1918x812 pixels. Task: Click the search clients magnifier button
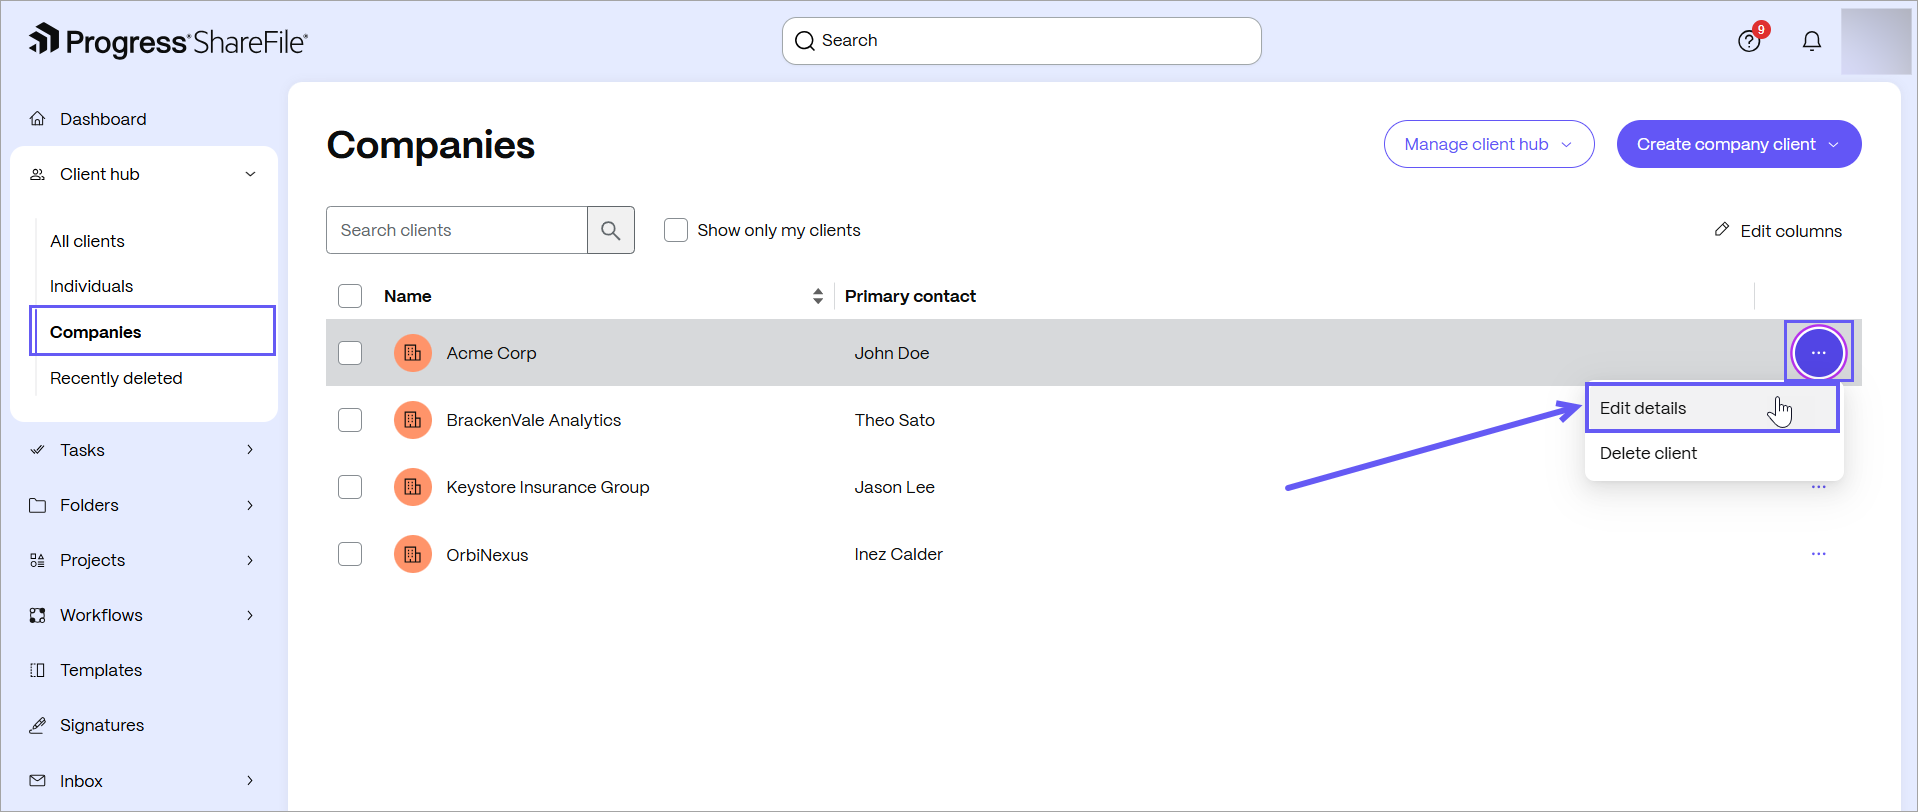(x=611, y=230)
